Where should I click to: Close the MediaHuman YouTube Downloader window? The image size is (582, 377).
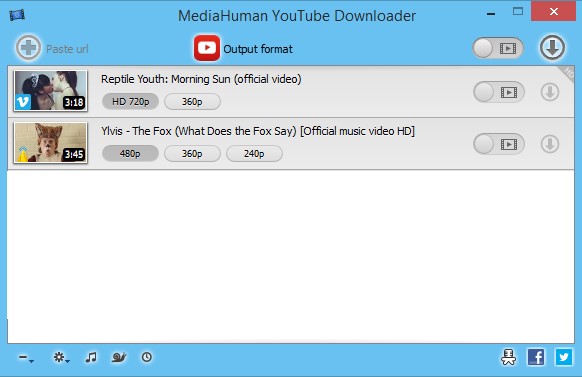click(x=553, y=12)
